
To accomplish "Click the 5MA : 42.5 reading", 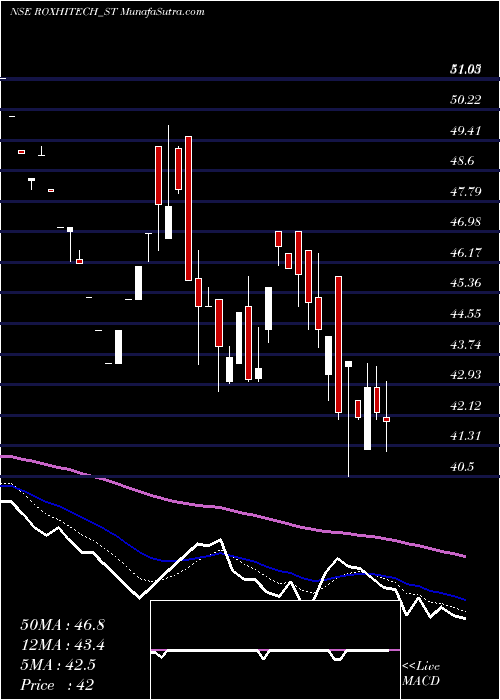I will click(58, 665).
